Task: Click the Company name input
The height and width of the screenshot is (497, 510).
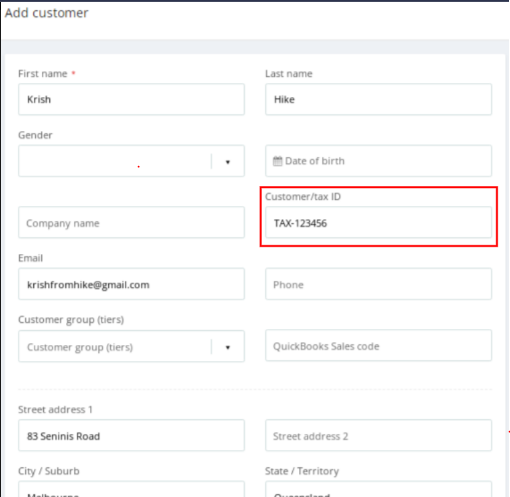Action: (x=131, y=222)
